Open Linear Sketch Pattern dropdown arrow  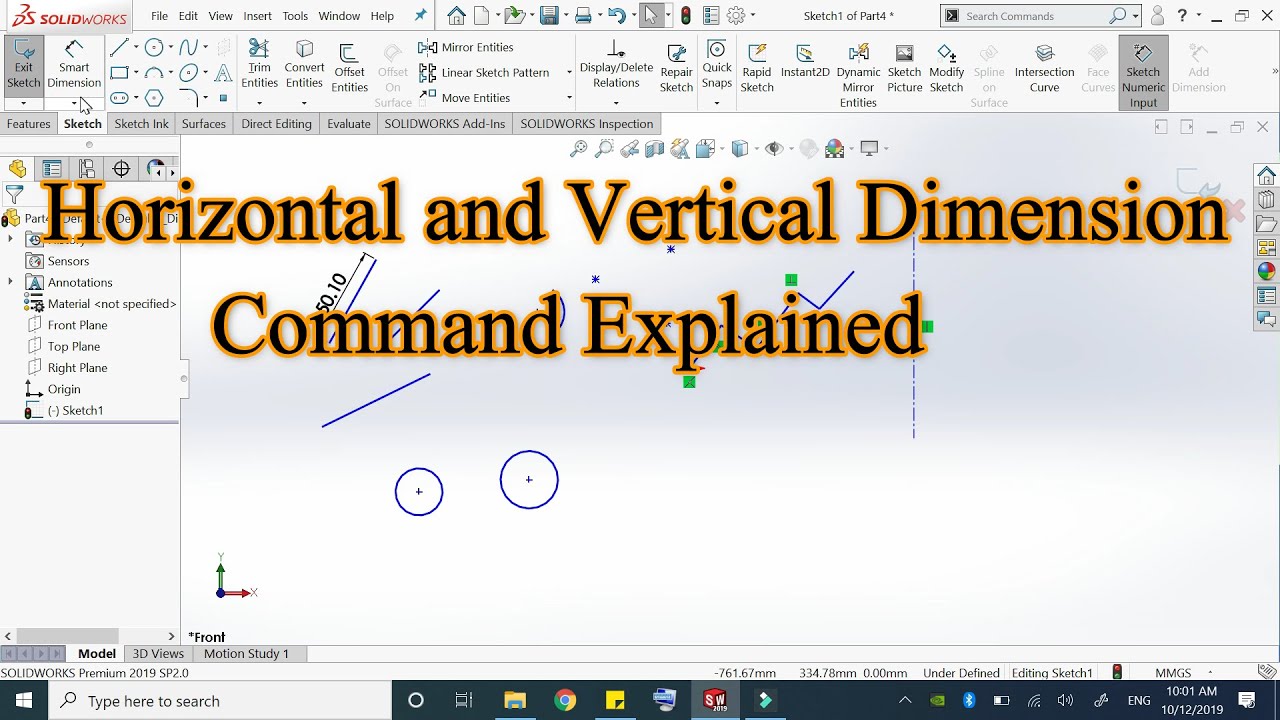pos(569,72)
